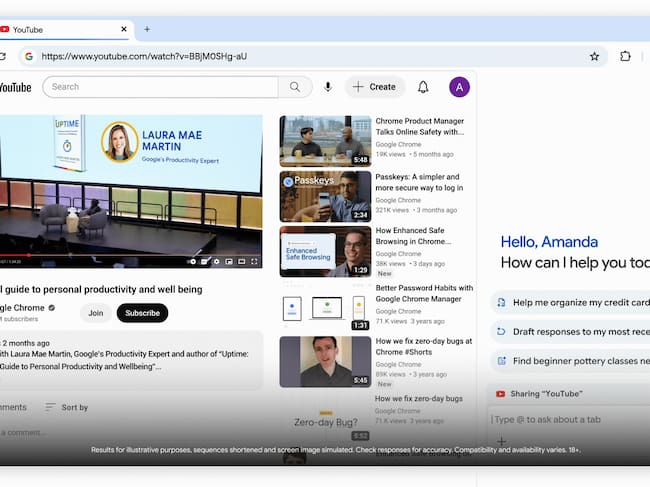Open title 'How we fix zero-day bugs #Shorts'

pos(424,346)
